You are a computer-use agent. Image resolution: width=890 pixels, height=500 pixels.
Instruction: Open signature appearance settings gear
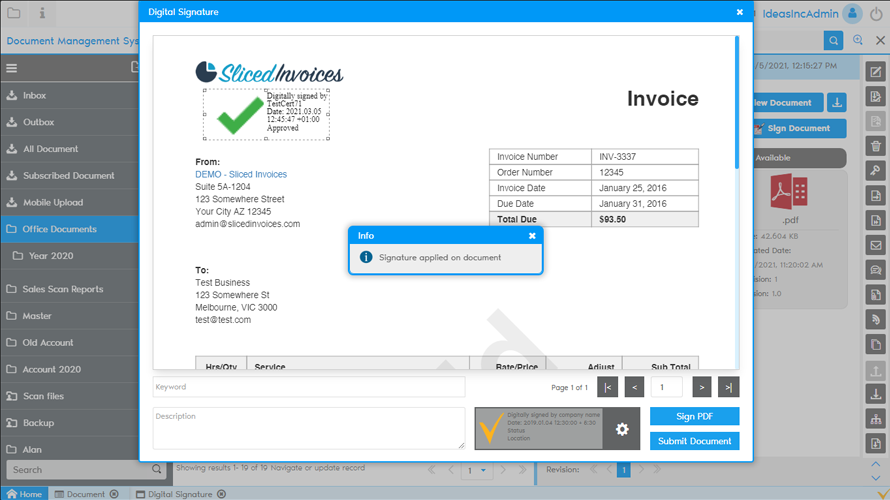(x=622, y=429)
